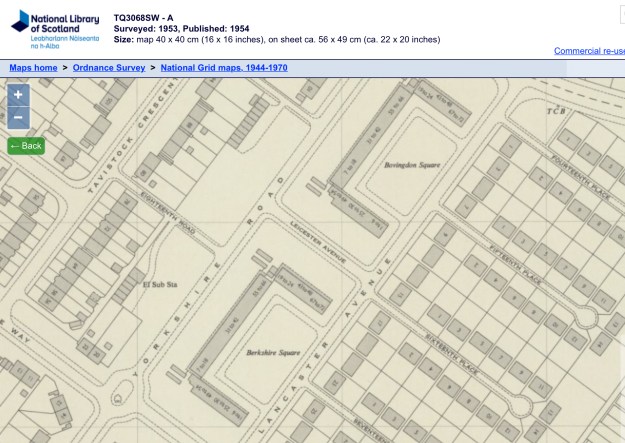Click Berkshire Square label on the map
625x443 pixels.
point(273,353)
